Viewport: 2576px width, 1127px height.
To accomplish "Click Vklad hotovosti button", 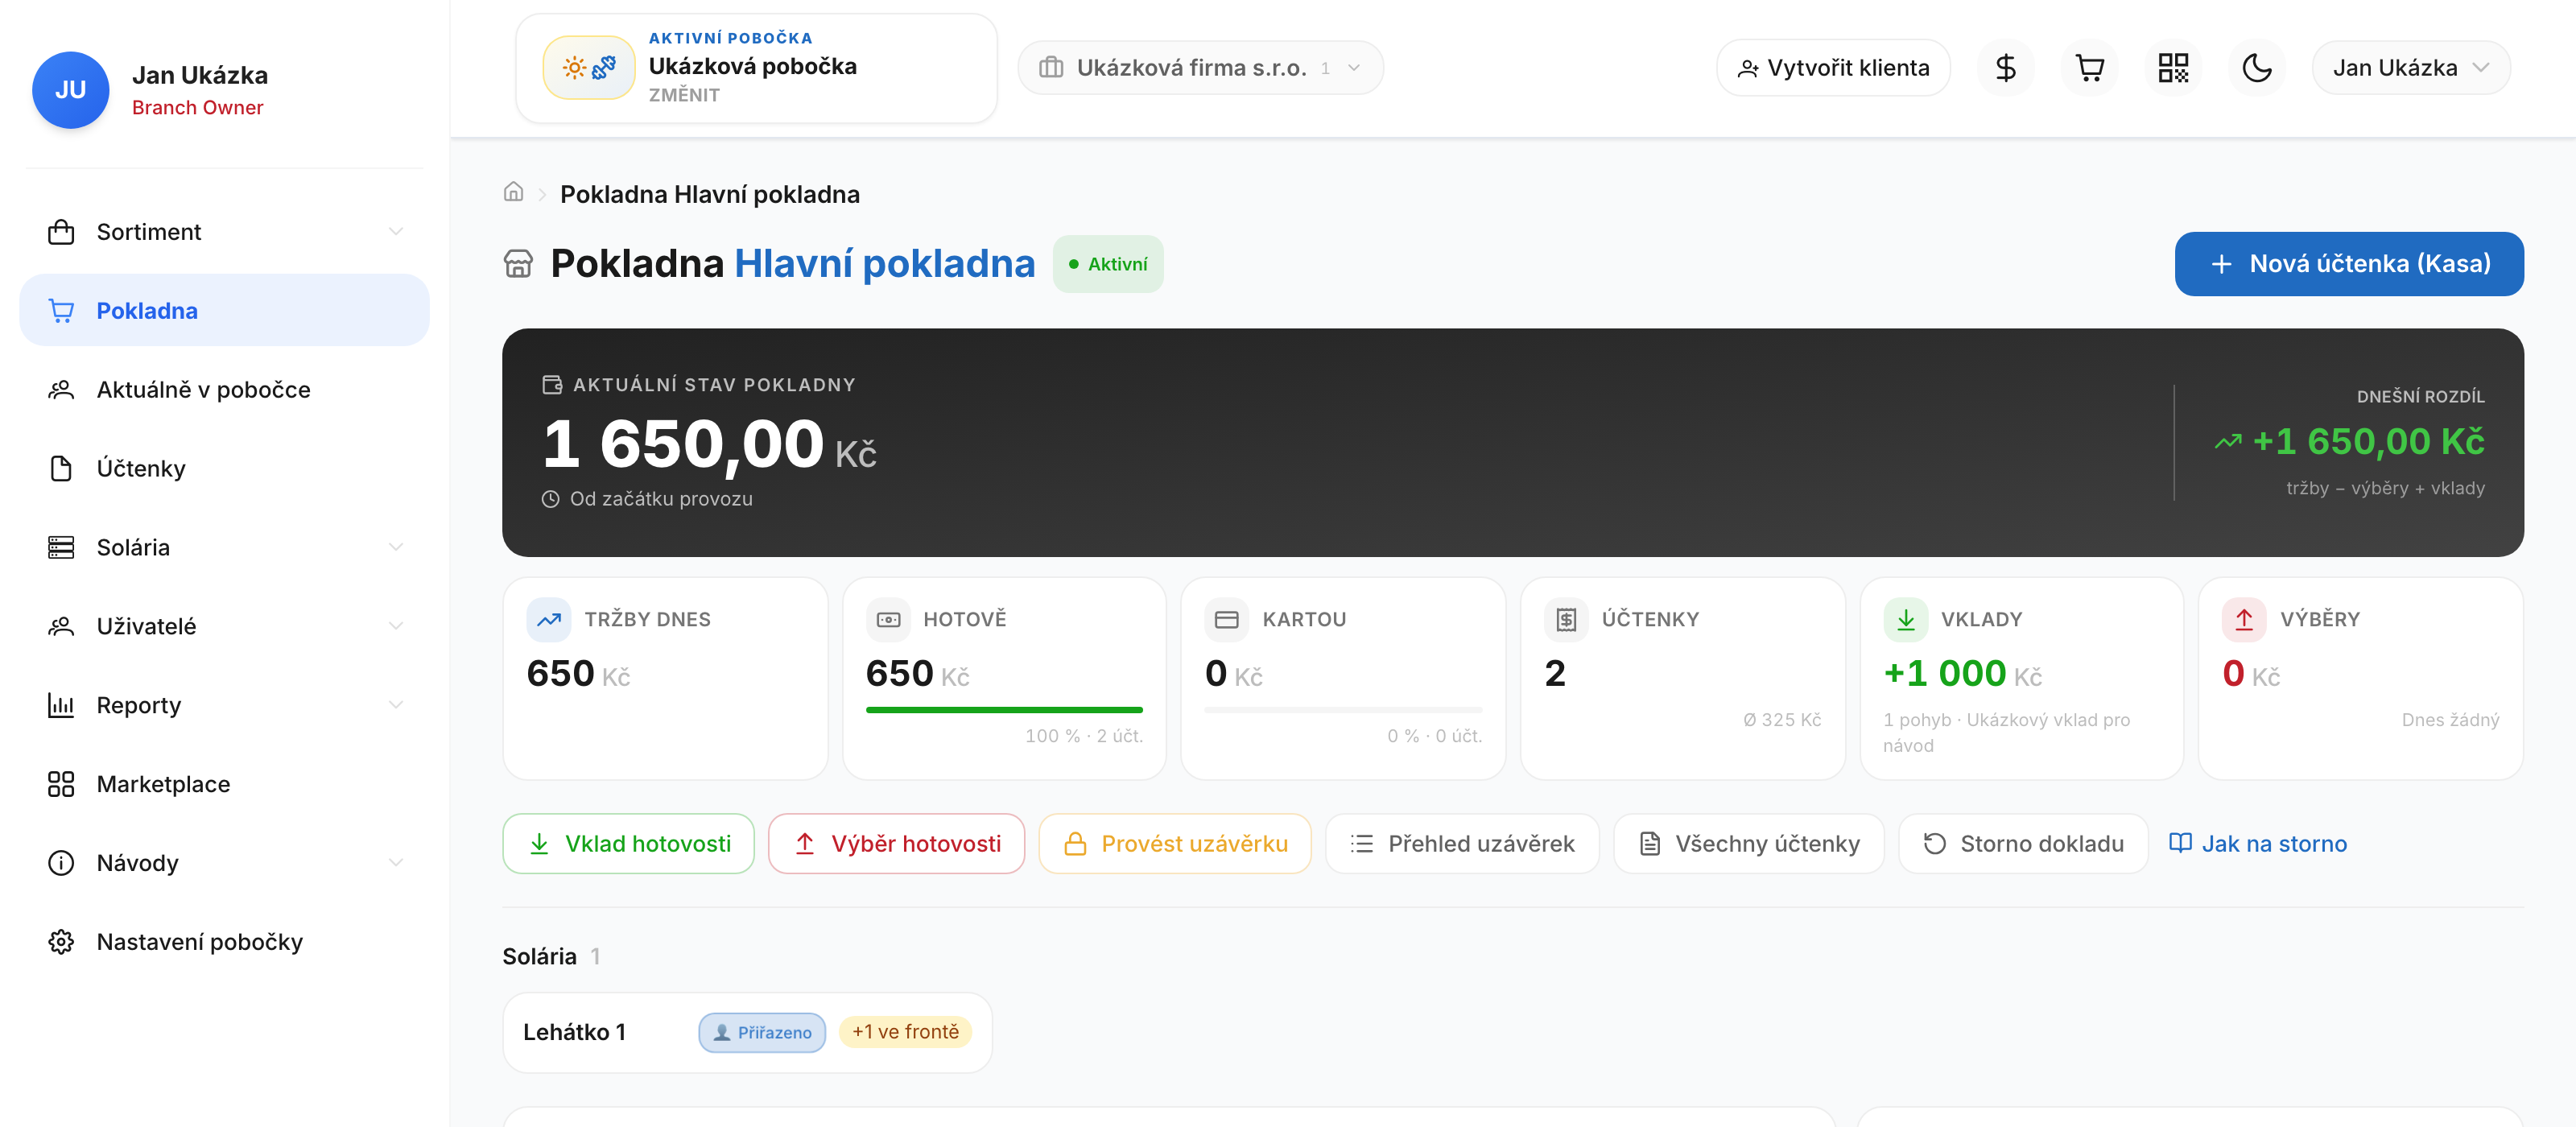I will pyautogui.click(x=628, y=844).
